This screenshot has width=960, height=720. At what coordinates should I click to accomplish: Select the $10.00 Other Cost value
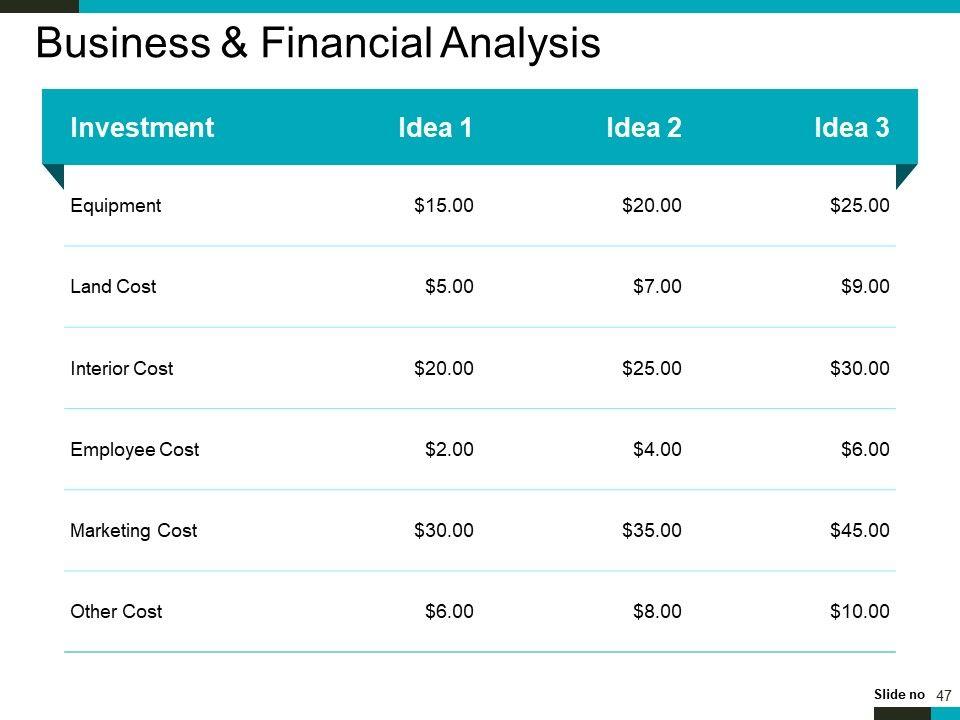pyautogui.click(x=859, y=611)
